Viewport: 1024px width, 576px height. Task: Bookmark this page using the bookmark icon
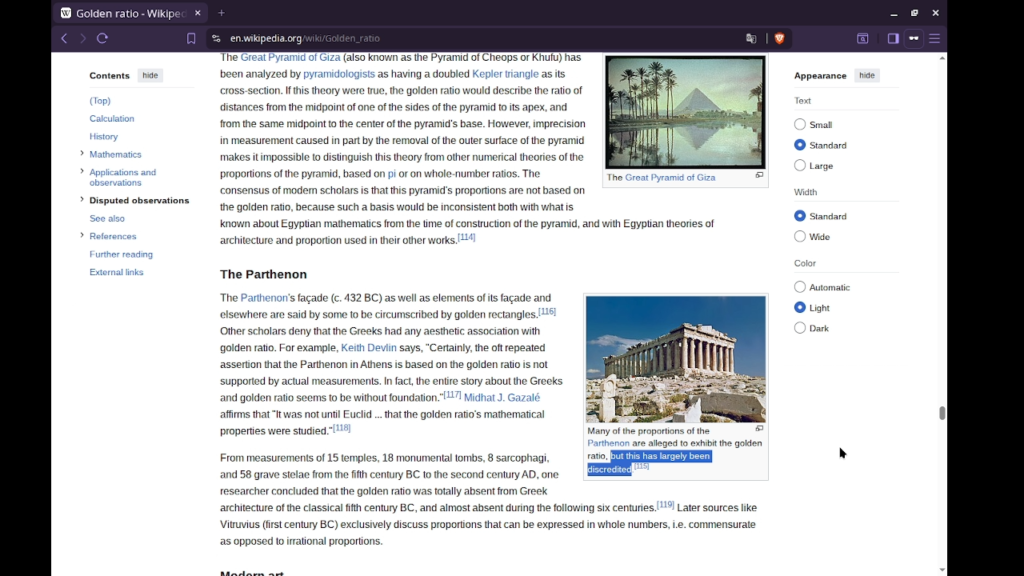click(191, 39)
